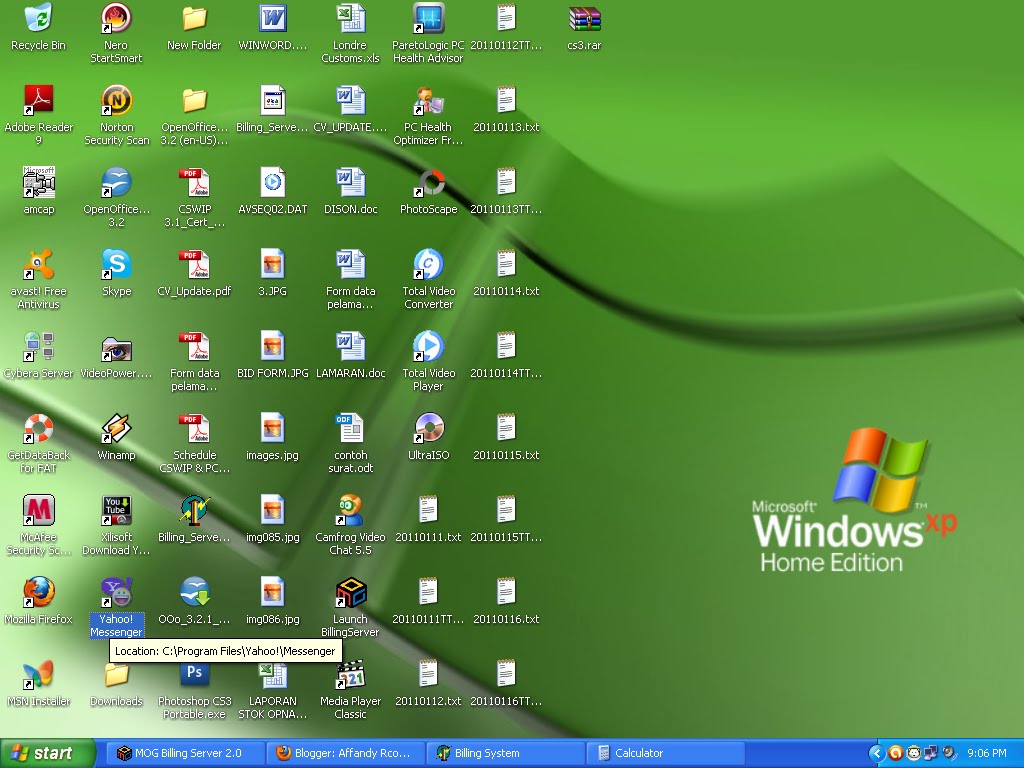Screen dimensions: 1024x768
Task: Expand hidden system tray icons arrow
Action: [x=876, y=753]
